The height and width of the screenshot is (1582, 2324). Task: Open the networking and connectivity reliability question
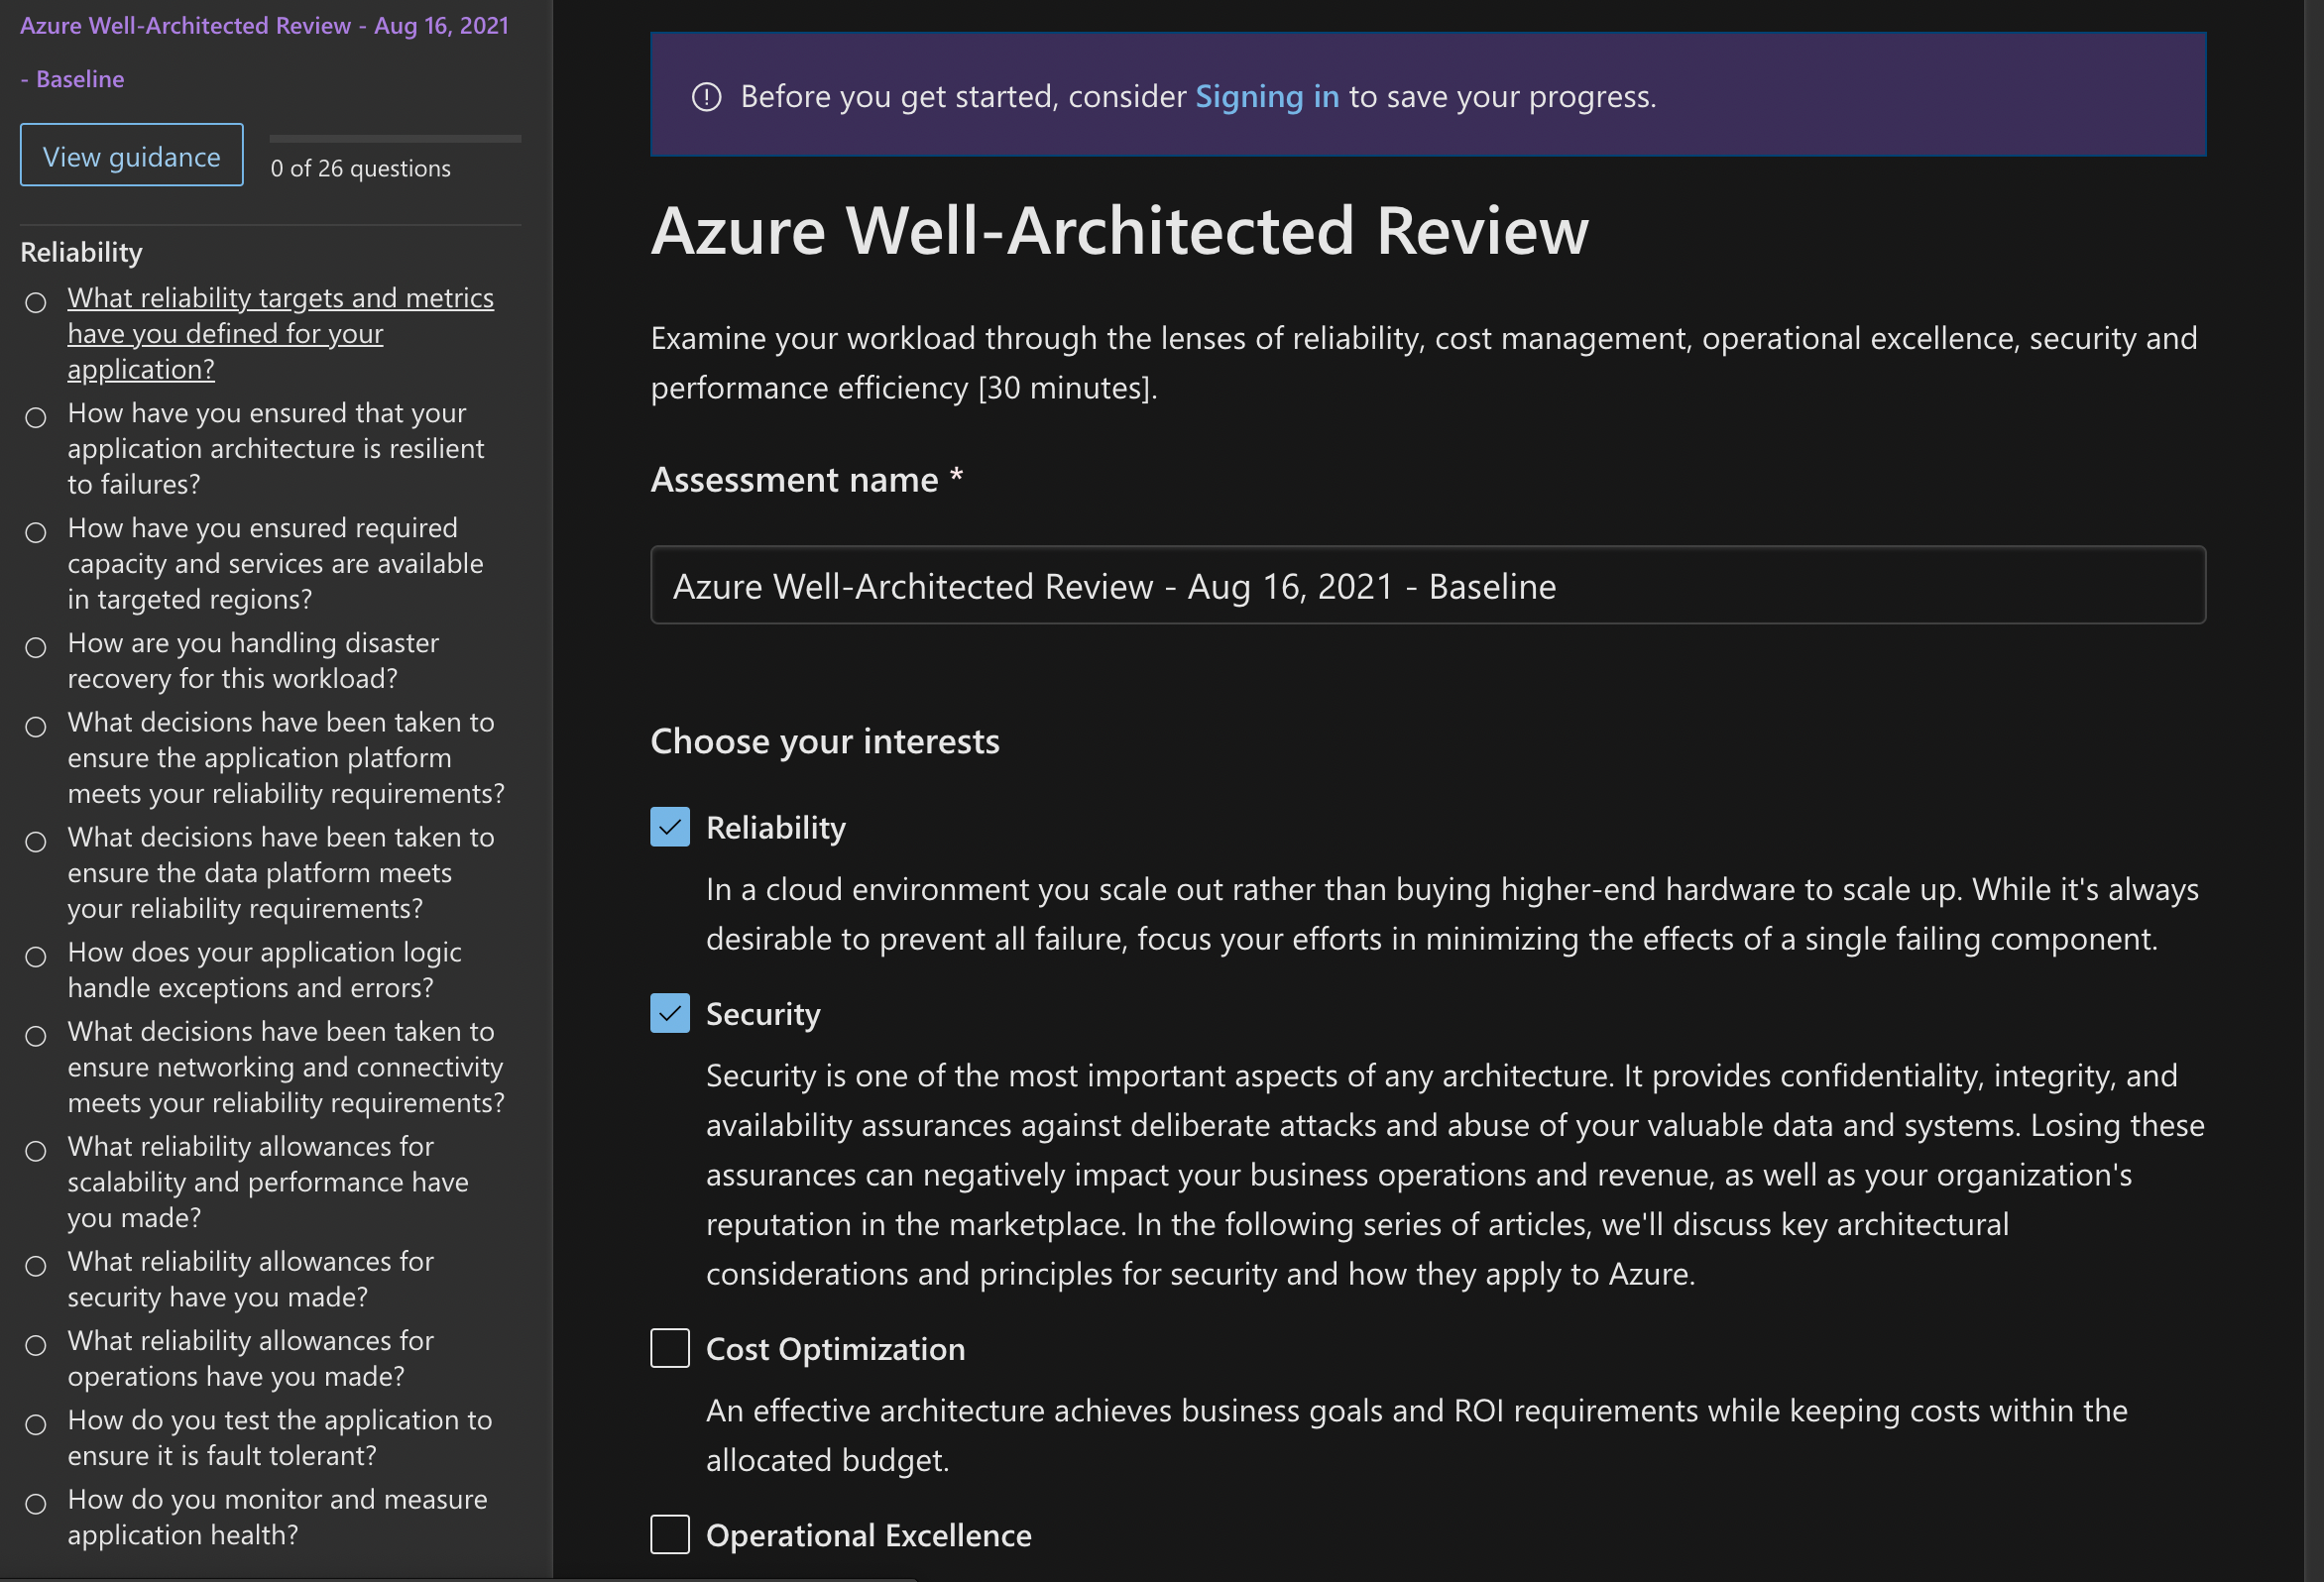pos(285,1067)
